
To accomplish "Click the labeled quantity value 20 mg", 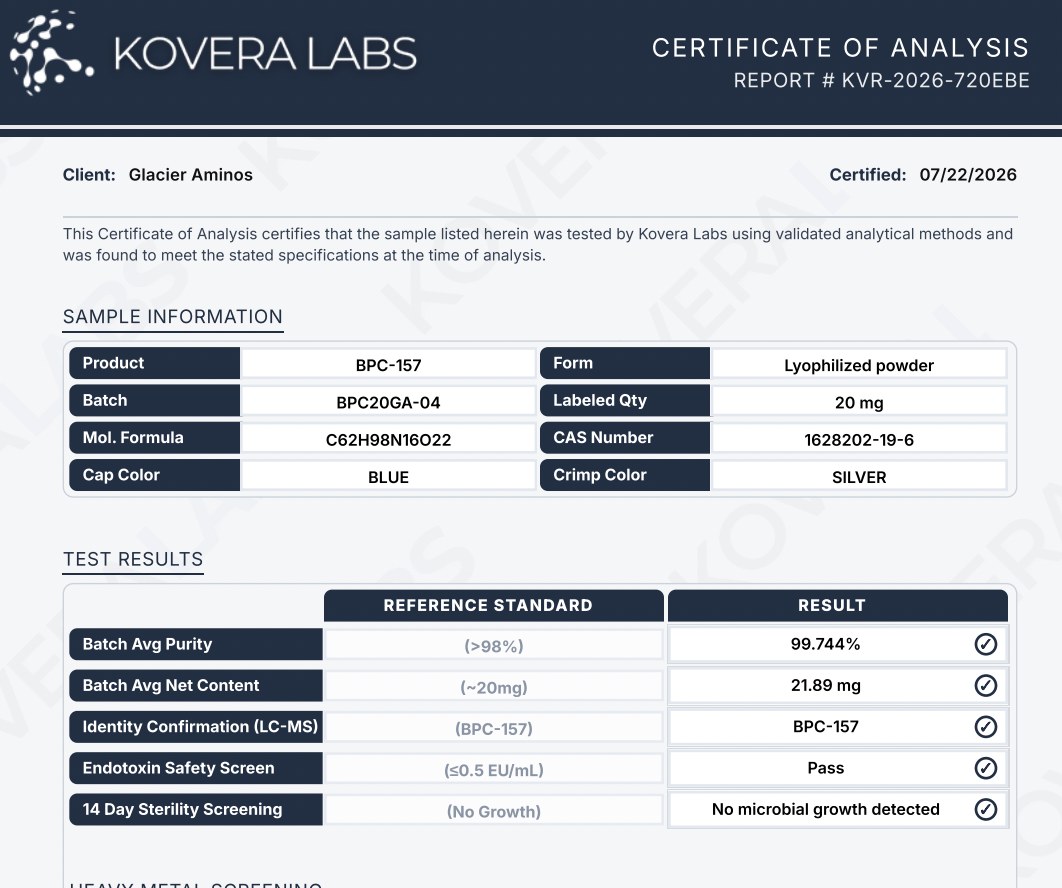I will point(859,402).
